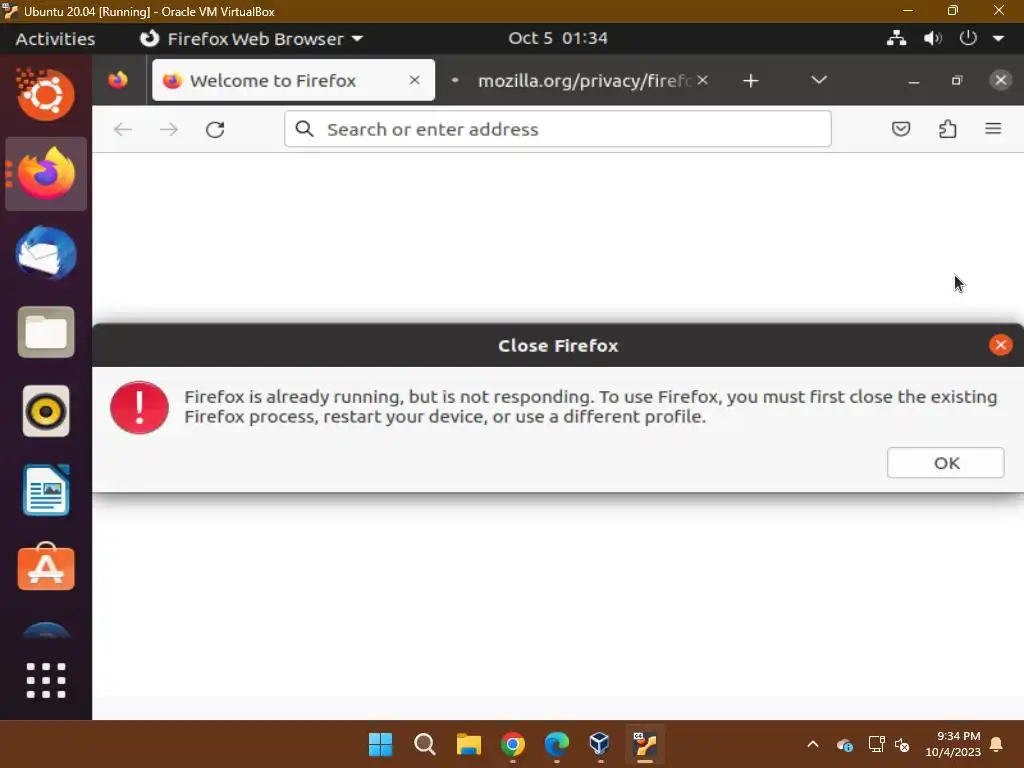1024x768 pixels.
Task: Click the Windows display/network tray icon
Action: [876, 744]
